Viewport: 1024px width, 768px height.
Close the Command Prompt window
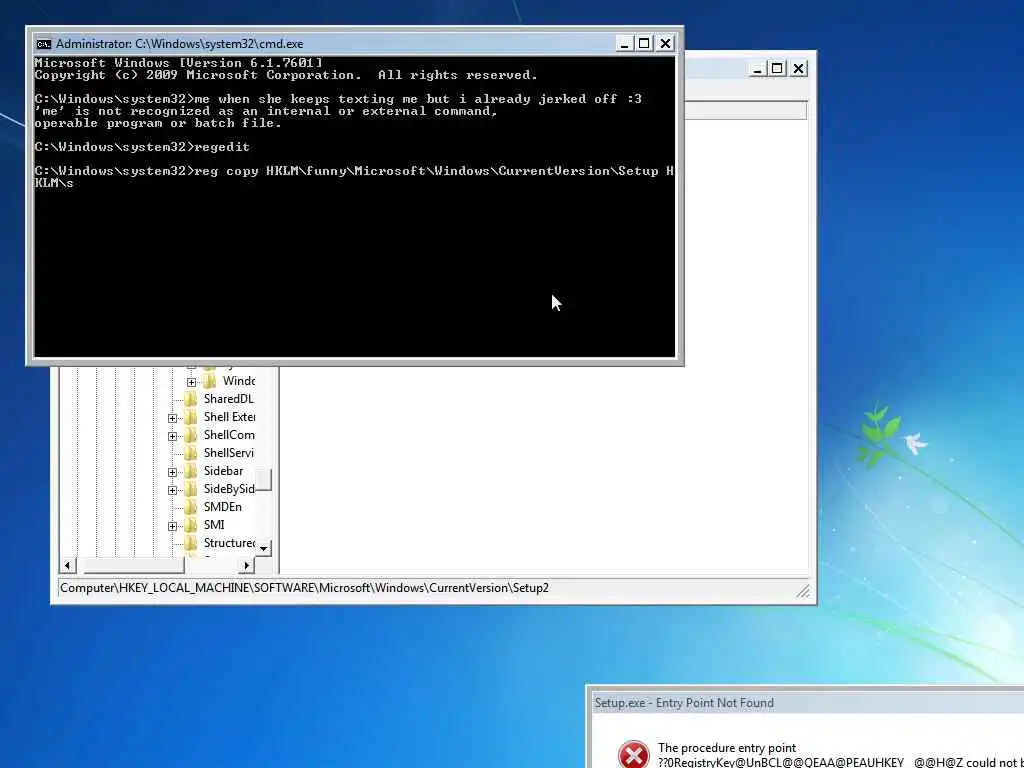(665, 44)
